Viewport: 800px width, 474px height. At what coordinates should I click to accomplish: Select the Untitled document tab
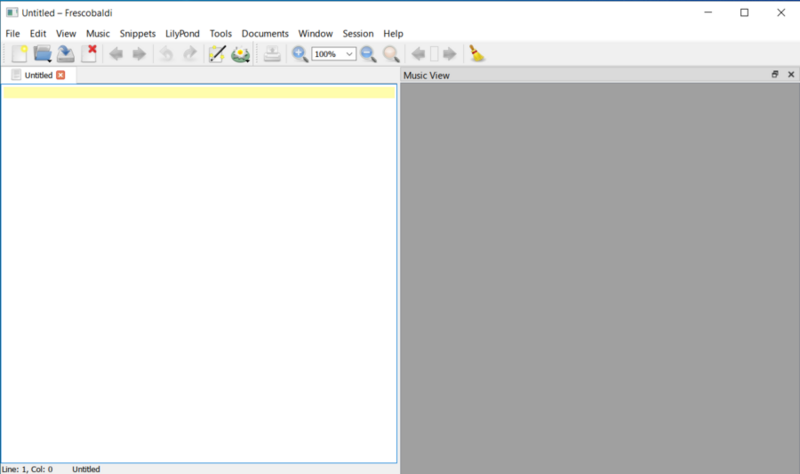(x=37, y=75)
